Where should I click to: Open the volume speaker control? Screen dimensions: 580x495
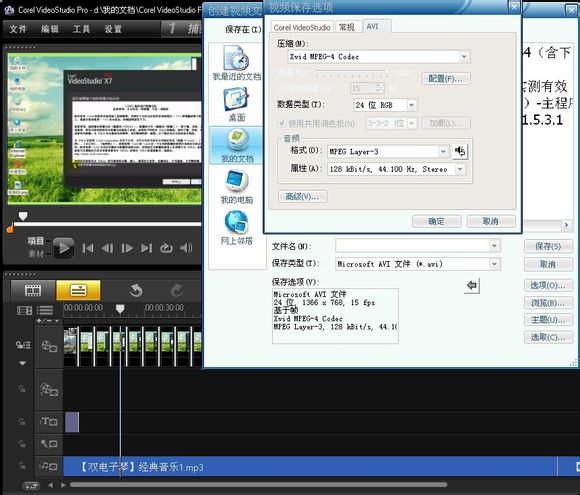pos(186,248)
